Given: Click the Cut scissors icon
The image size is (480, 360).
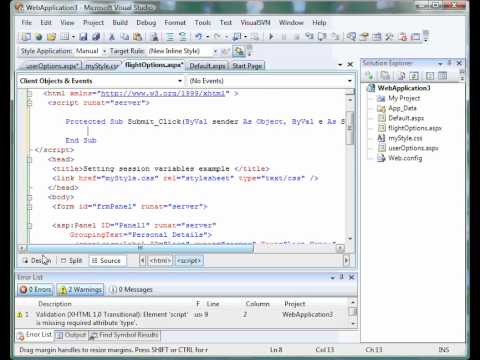Looking at the screenshot, I should tap(112, 37).
